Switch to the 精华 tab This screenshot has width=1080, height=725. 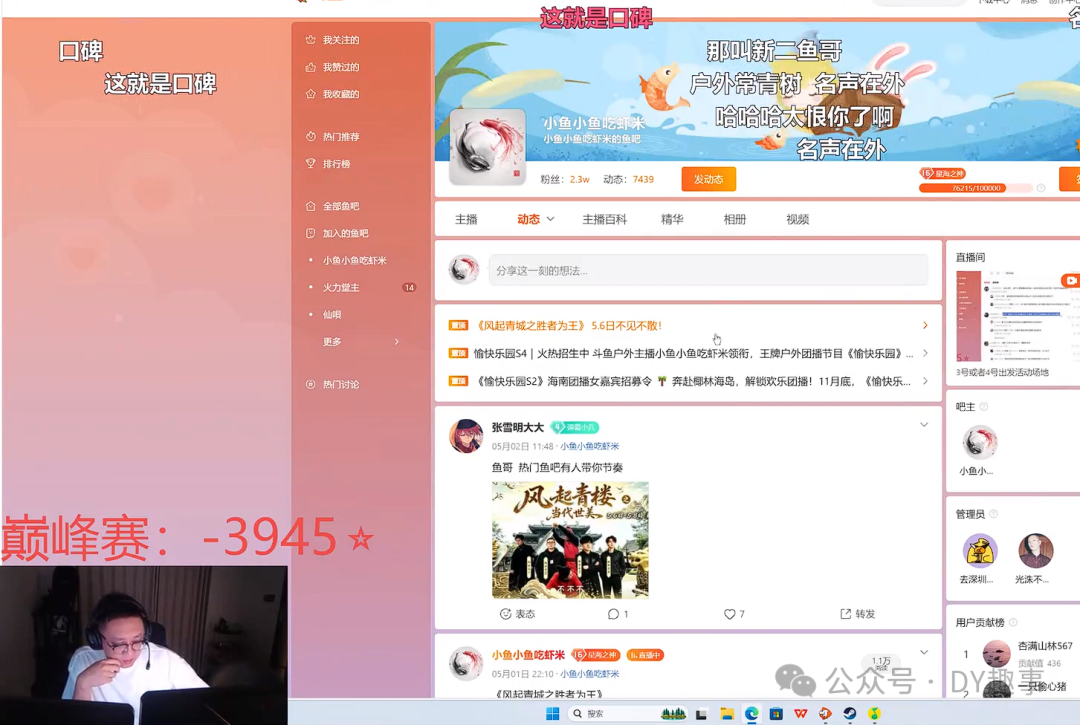pos(672,219)
